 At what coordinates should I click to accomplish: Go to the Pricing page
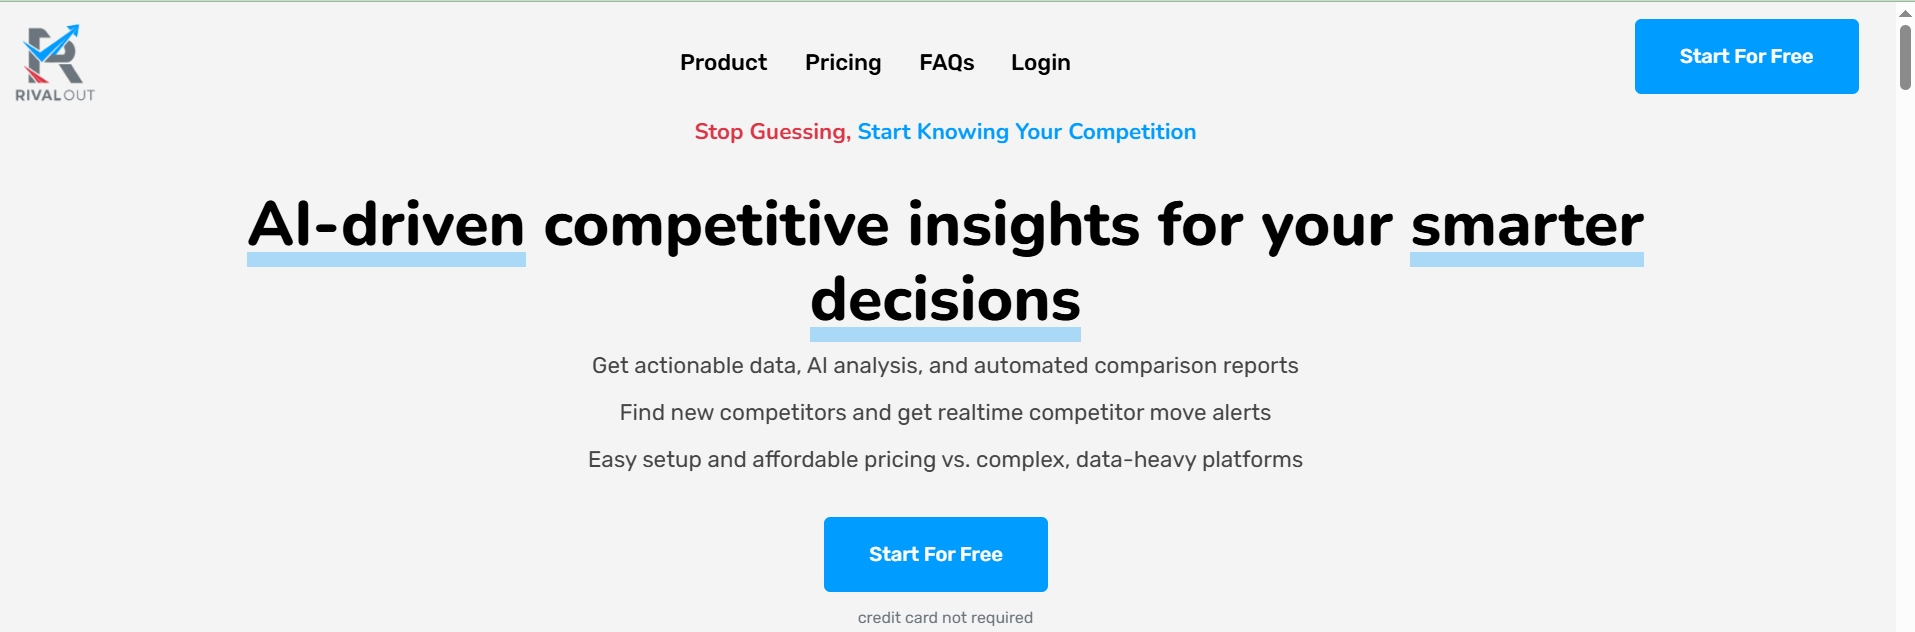pyautogui.click(x=843, y=63)
